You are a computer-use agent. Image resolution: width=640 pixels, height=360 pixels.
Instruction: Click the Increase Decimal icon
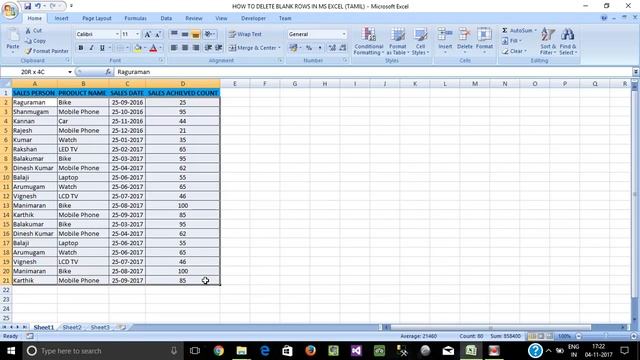[332, 48]
